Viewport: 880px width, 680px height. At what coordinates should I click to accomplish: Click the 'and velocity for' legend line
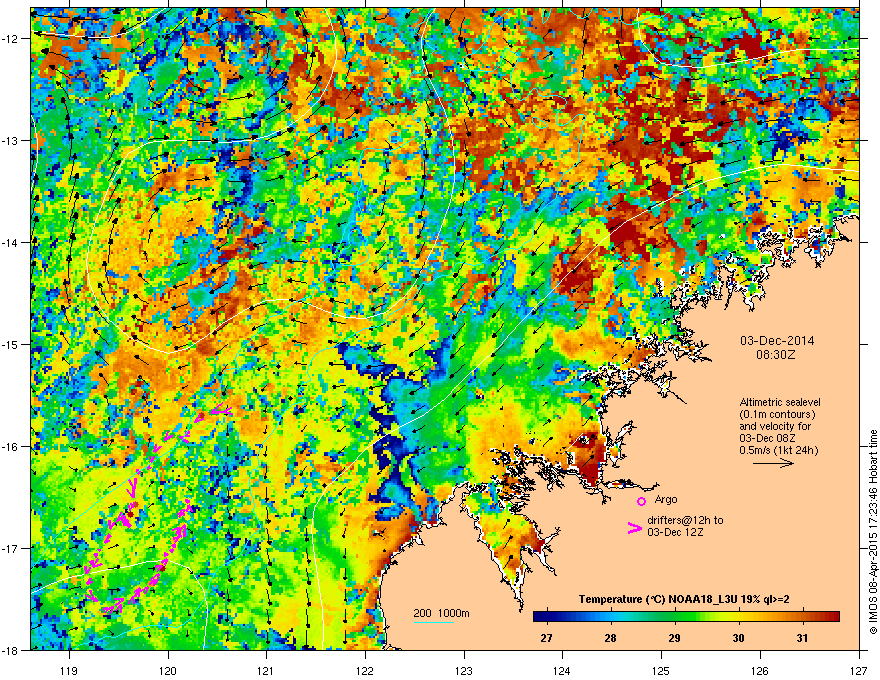(775, 426)
